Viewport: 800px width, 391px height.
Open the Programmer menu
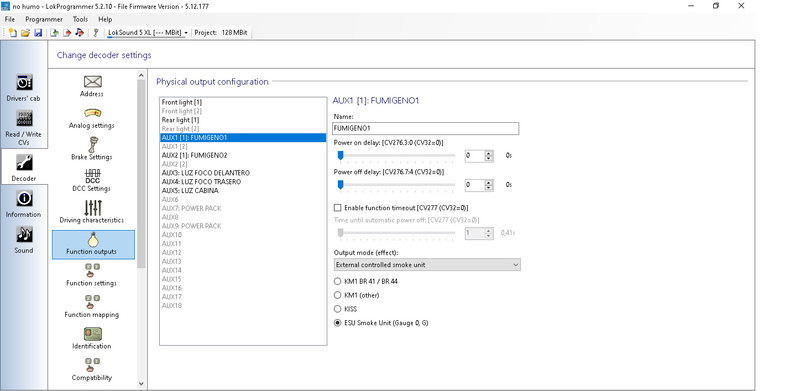(x=44, y=19)
